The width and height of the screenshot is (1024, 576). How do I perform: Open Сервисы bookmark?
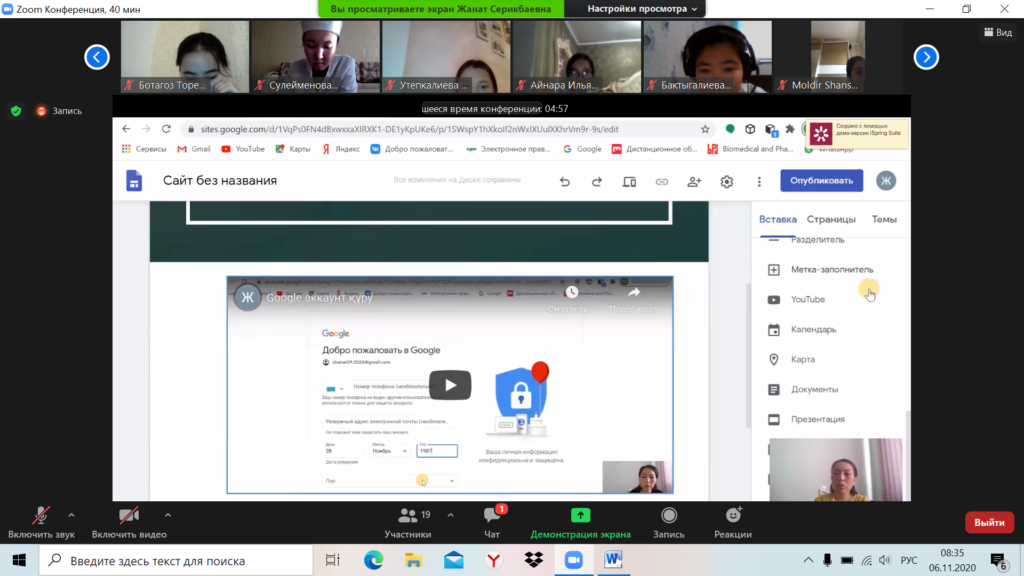(144, 149)
